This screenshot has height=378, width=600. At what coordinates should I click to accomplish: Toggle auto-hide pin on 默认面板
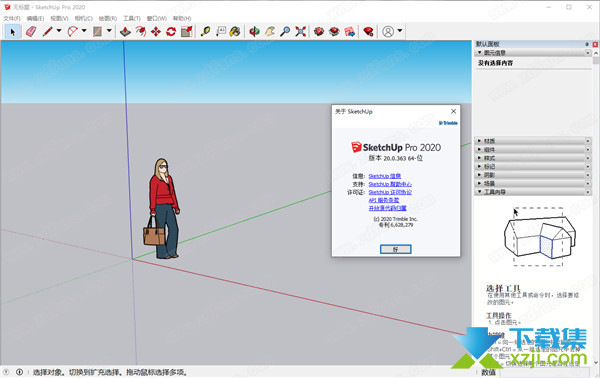587,44
